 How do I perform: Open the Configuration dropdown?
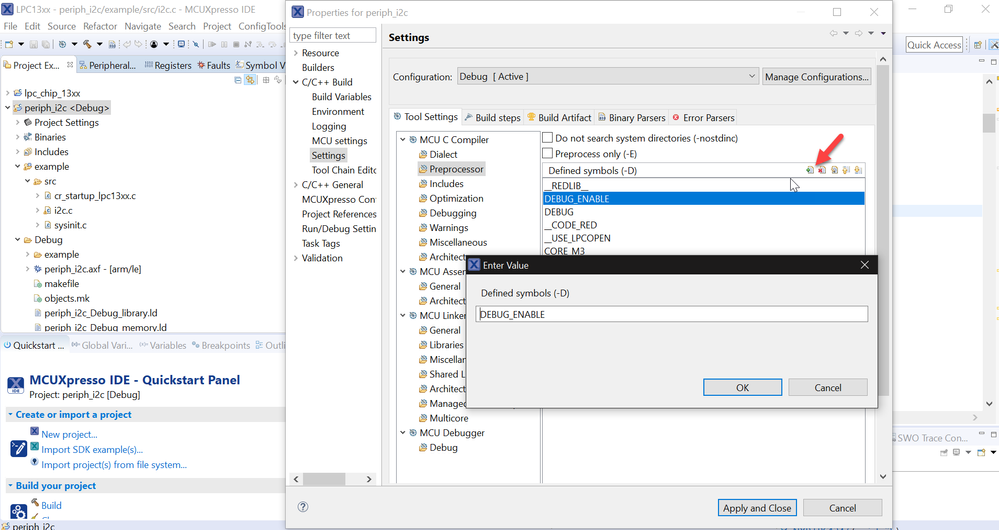pos(608,77)
